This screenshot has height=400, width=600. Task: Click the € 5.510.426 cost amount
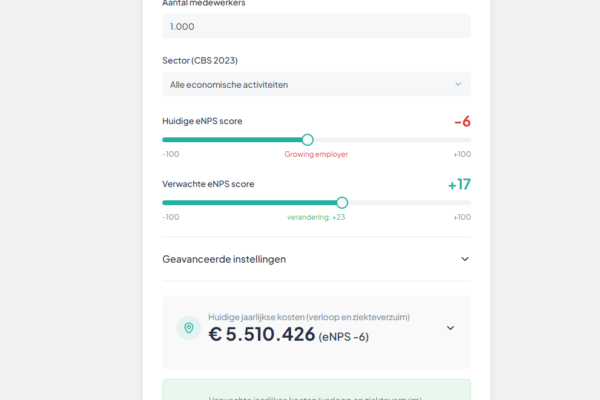click(262, 335)
